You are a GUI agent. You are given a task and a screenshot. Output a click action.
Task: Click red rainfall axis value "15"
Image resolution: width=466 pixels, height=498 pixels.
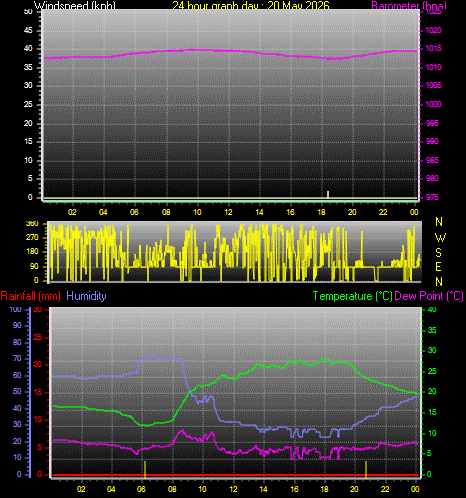[38, 392]
